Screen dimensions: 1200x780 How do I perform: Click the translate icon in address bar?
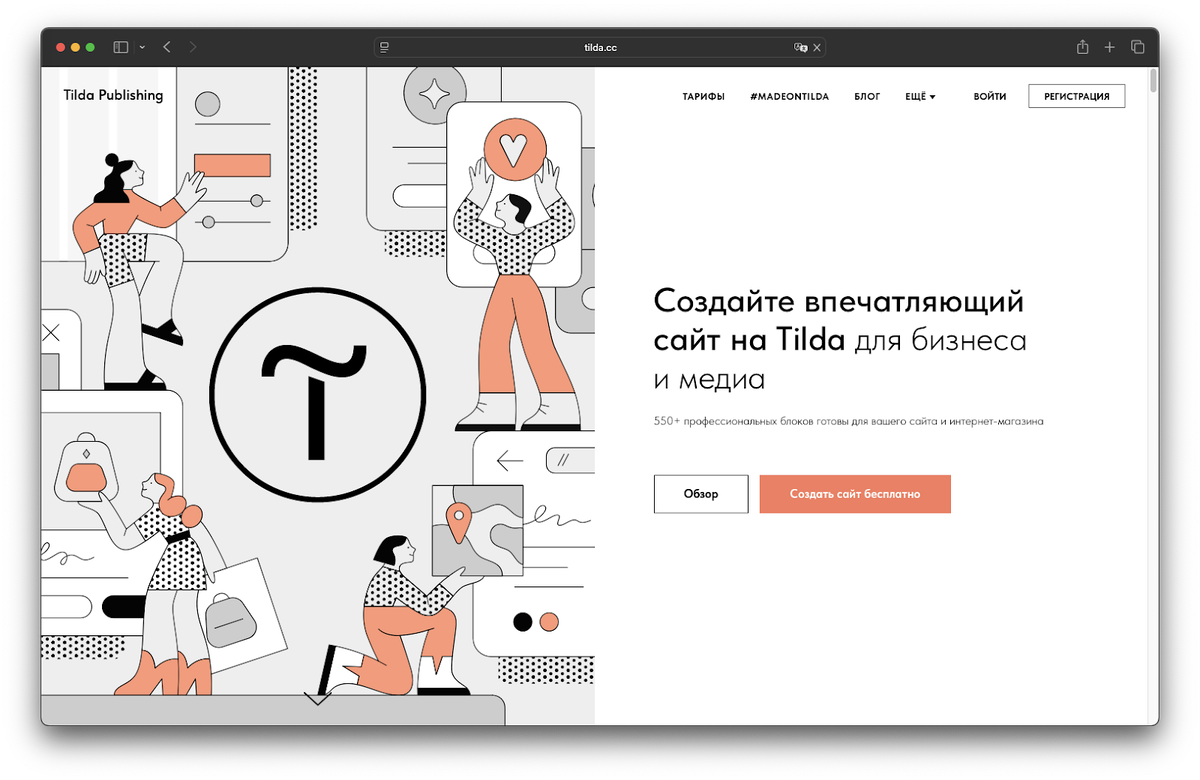[x=800, y=47]
